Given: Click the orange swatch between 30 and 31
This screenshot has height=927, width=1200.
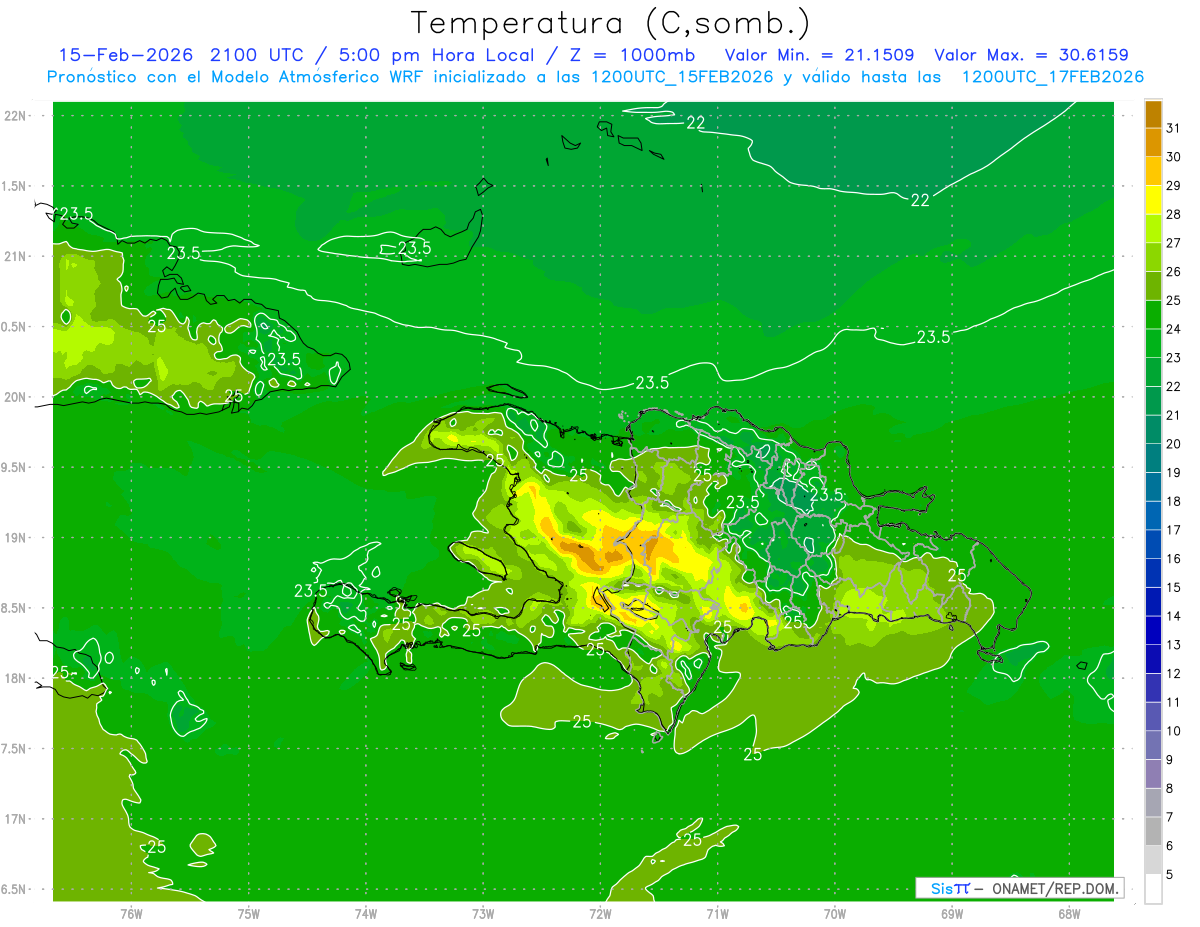Looking at the screenshot, I should (x=1153, y=141).
